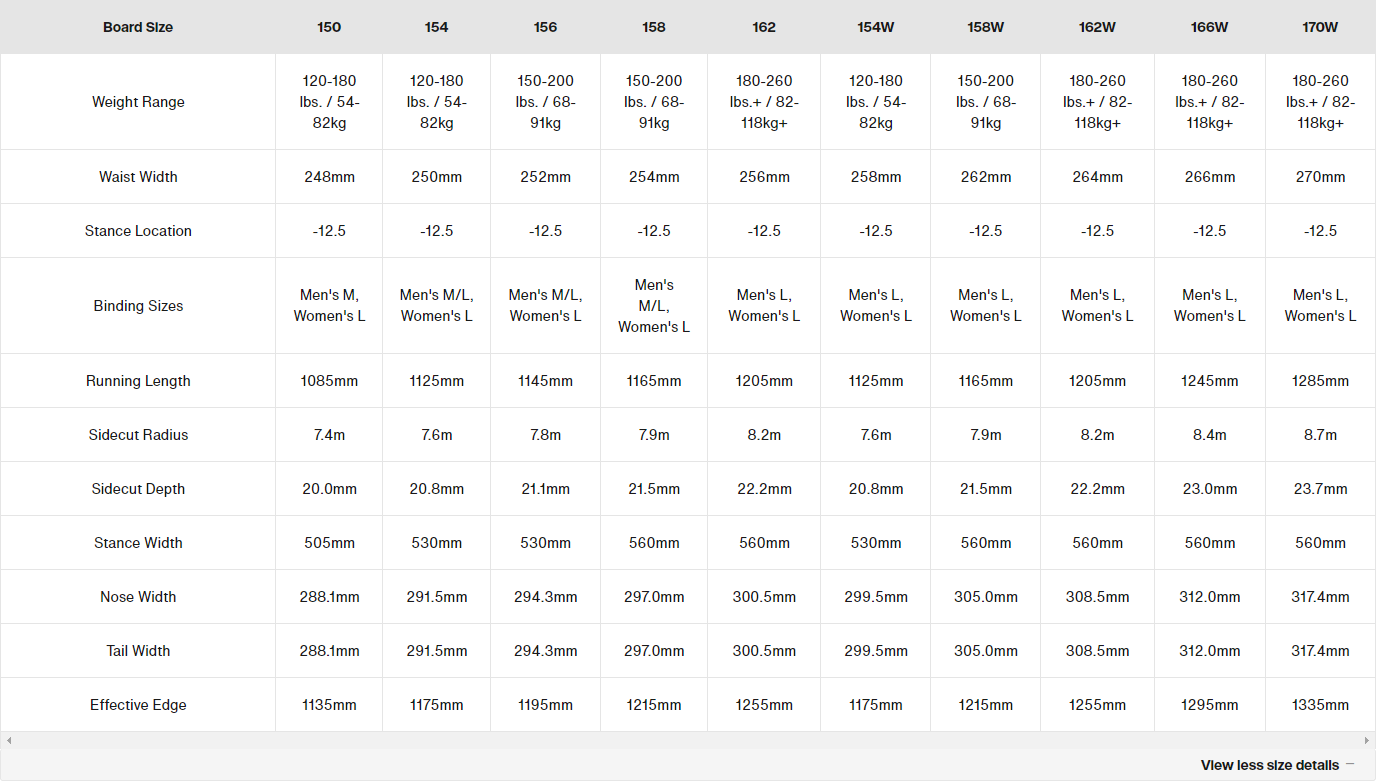Click the right scroll arrow of horizontal scrollbar

pyautogui.click(x=1367, y=741)
